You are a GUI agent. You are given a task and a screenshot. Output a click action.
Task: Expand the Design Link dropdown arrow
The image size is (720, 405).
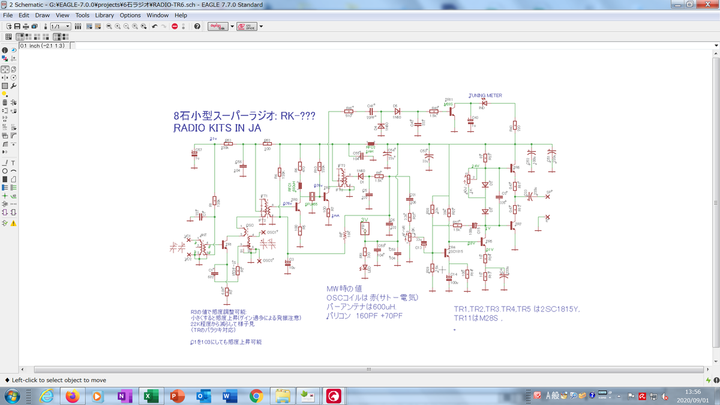(x=233, y=28)
